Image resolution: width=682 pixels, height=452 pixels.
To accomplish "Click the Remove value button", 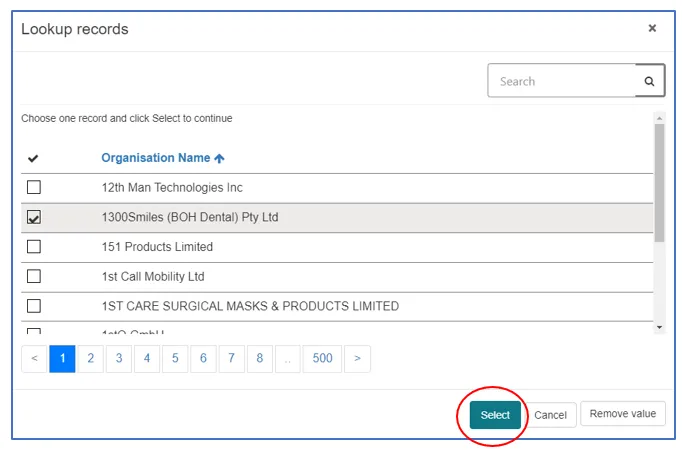I will [x=622, y=414].
